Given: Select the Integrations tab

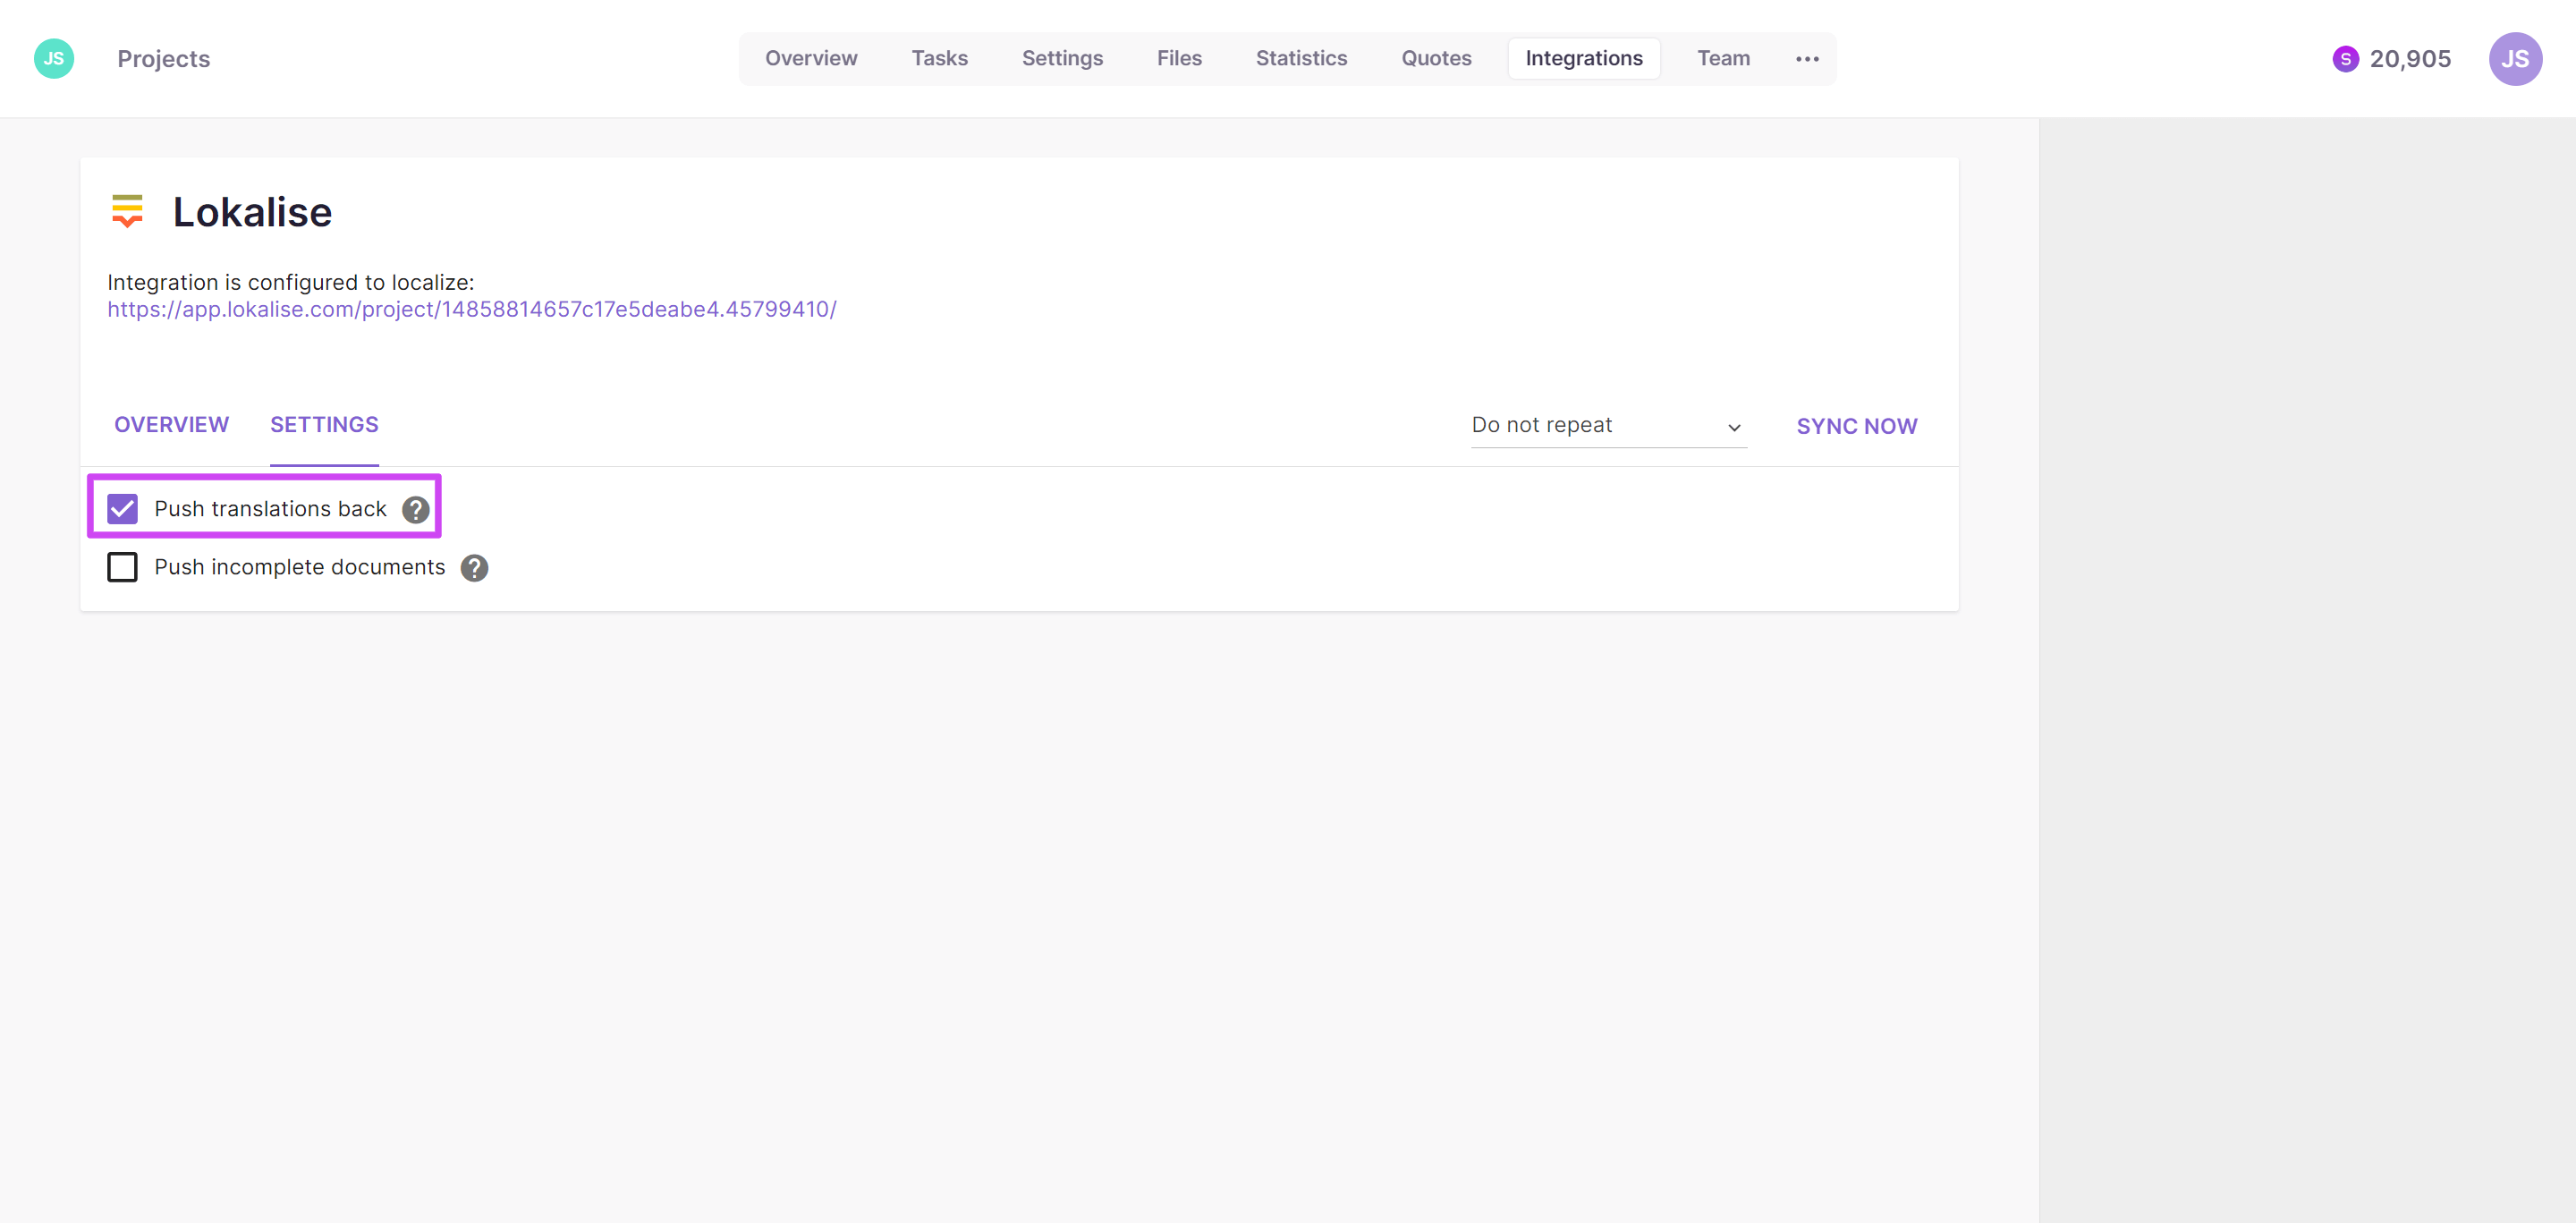Looking at the screenshot, I should point(1584,59).
